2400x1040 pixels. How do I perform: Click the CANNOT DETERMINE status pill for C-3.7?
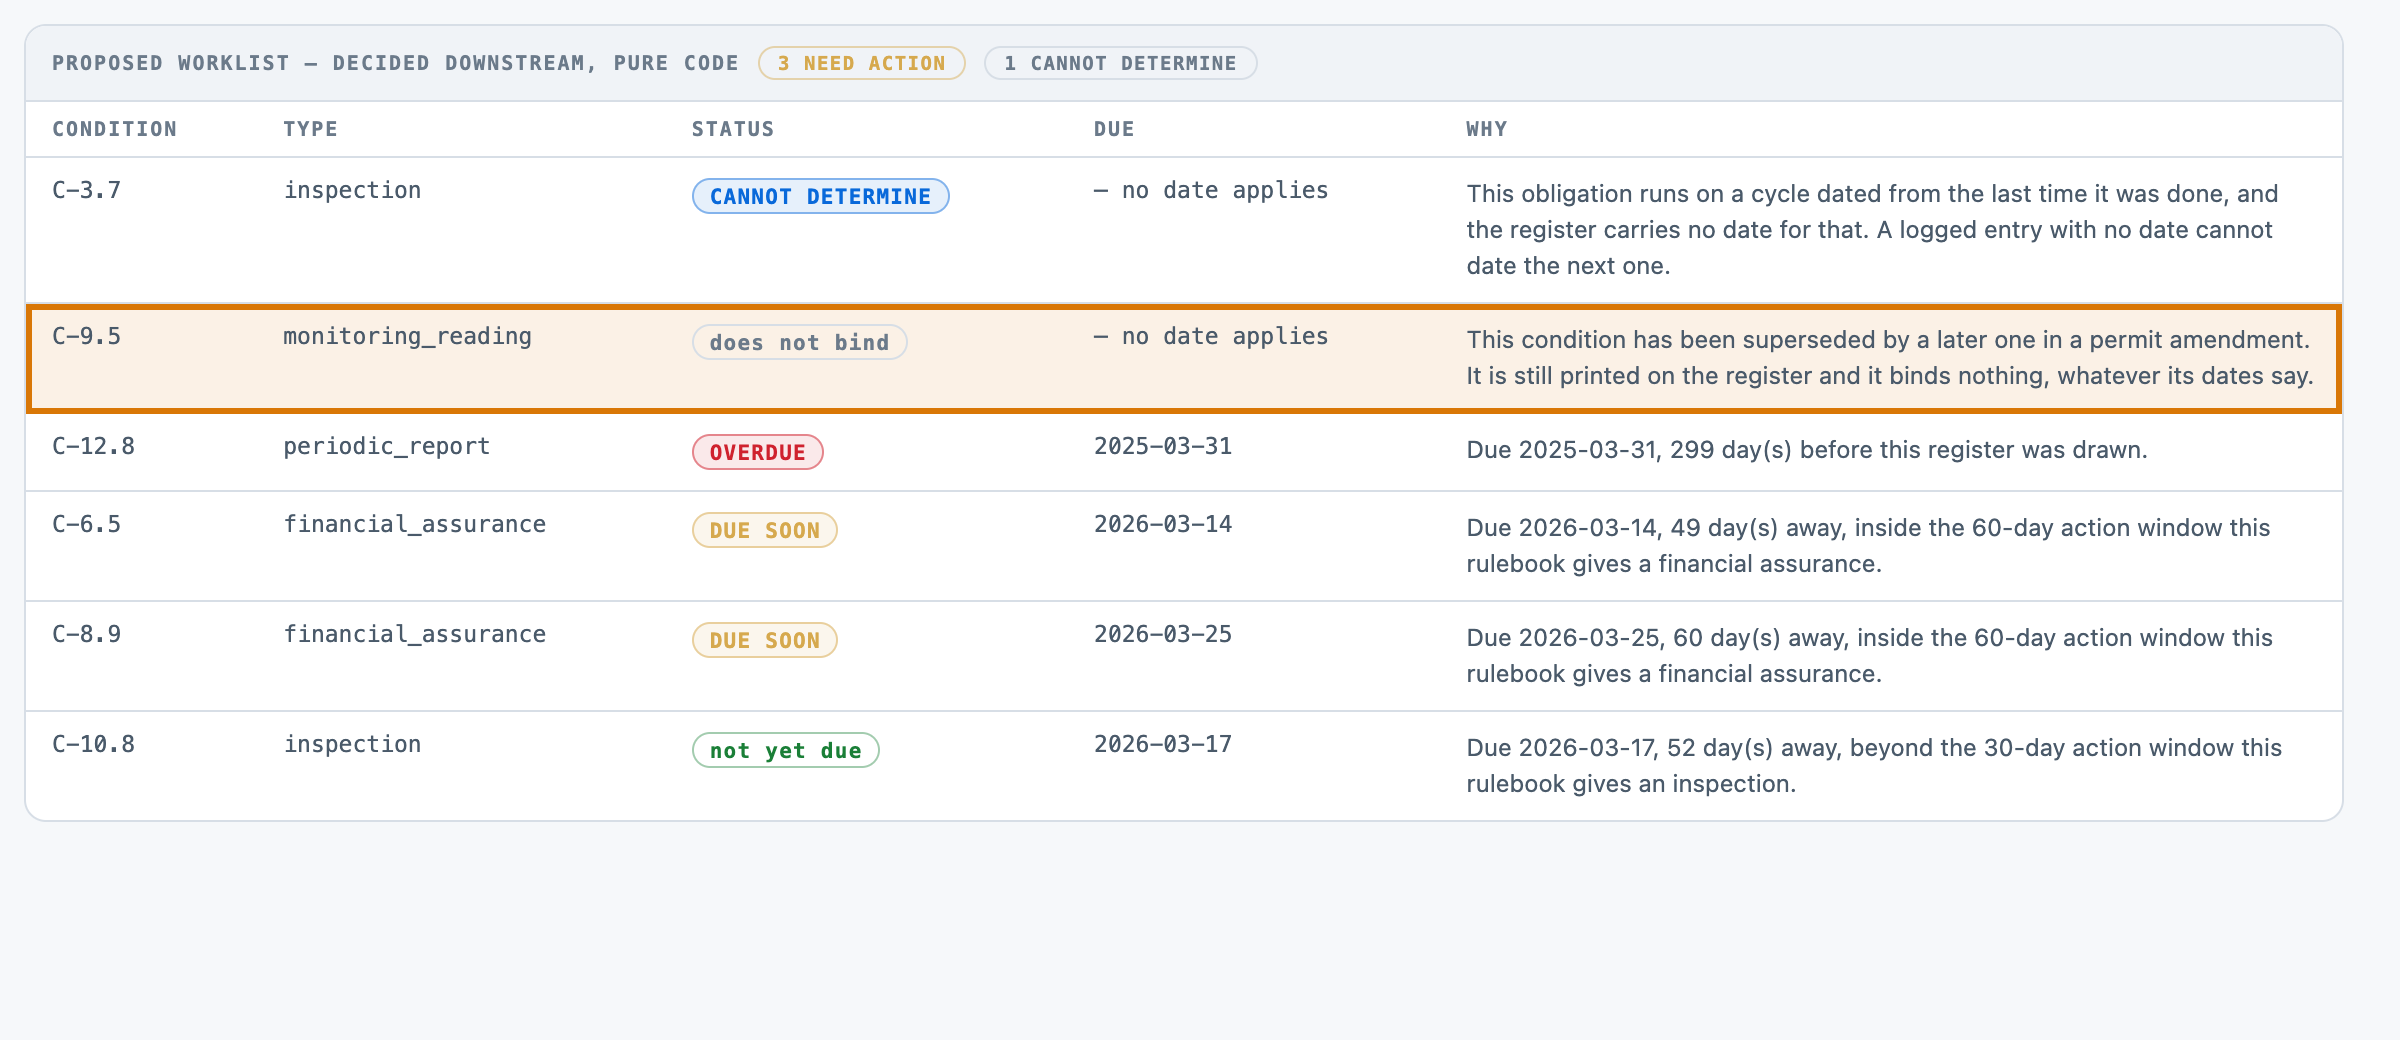pyautogui.click(x=820, y=196)
